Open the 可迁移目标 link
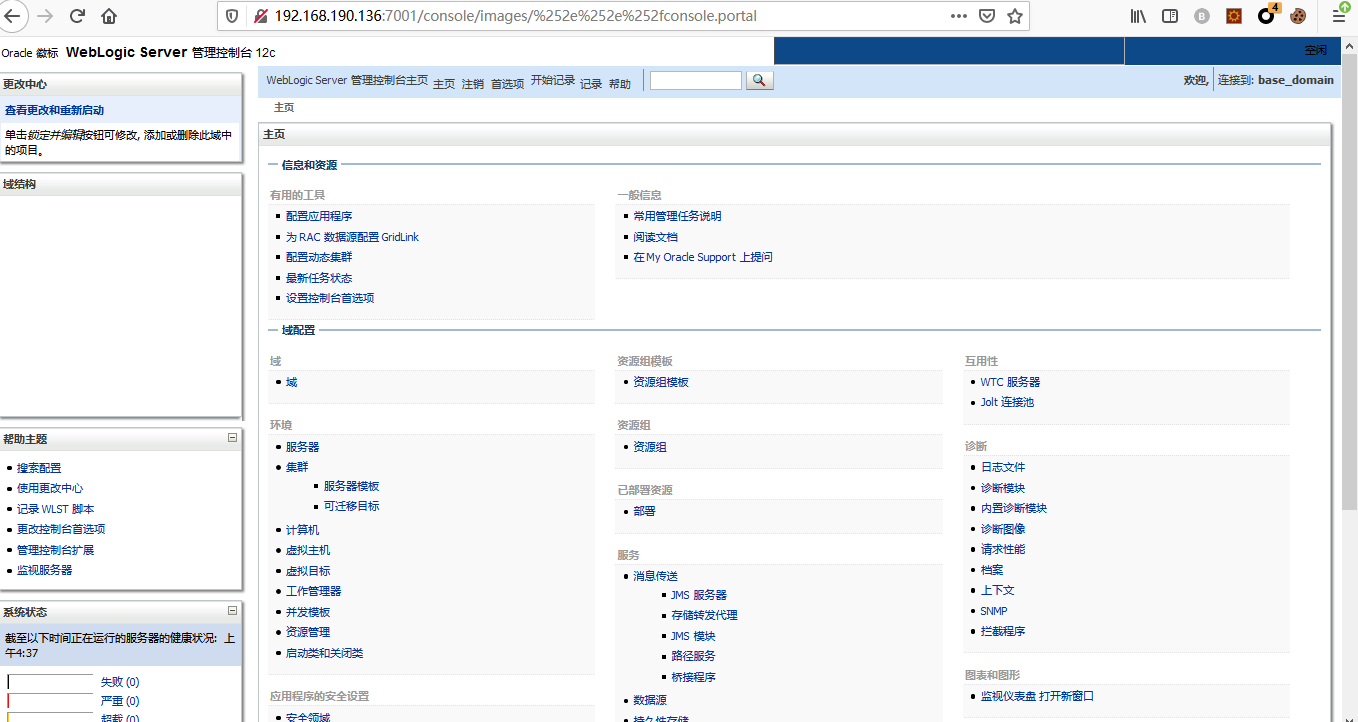This screenshot has width=1358, height=722. coord(351,506)
